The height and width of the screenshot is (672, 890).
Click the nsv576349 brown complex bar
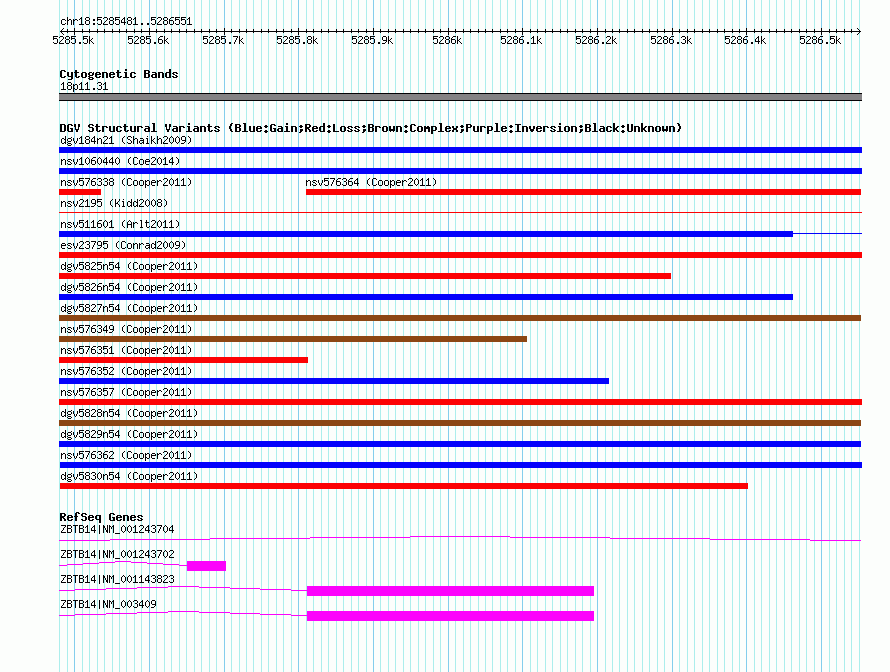click(x=293, y=339)
